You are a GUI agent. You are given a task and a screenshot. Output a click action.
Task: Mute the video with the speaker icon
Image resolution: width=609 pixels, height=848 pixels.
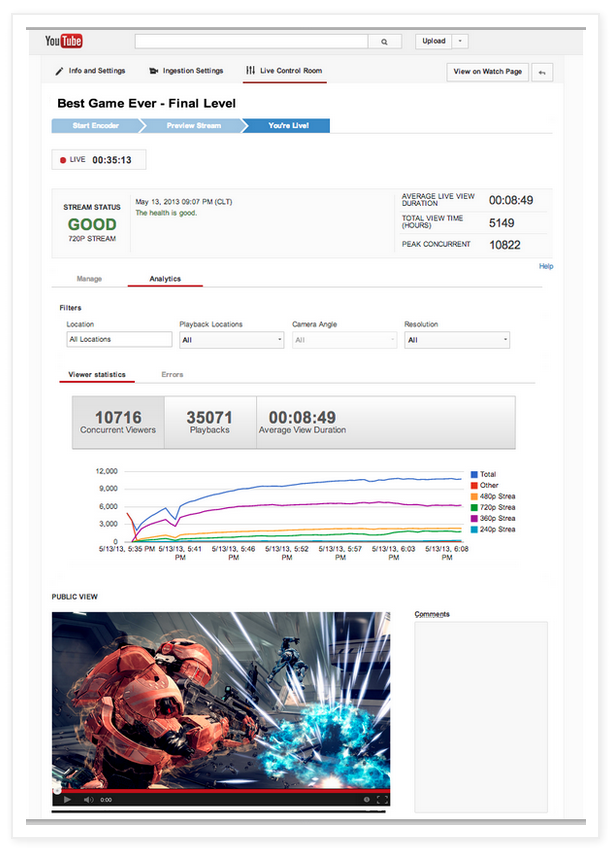pos(89,799)
